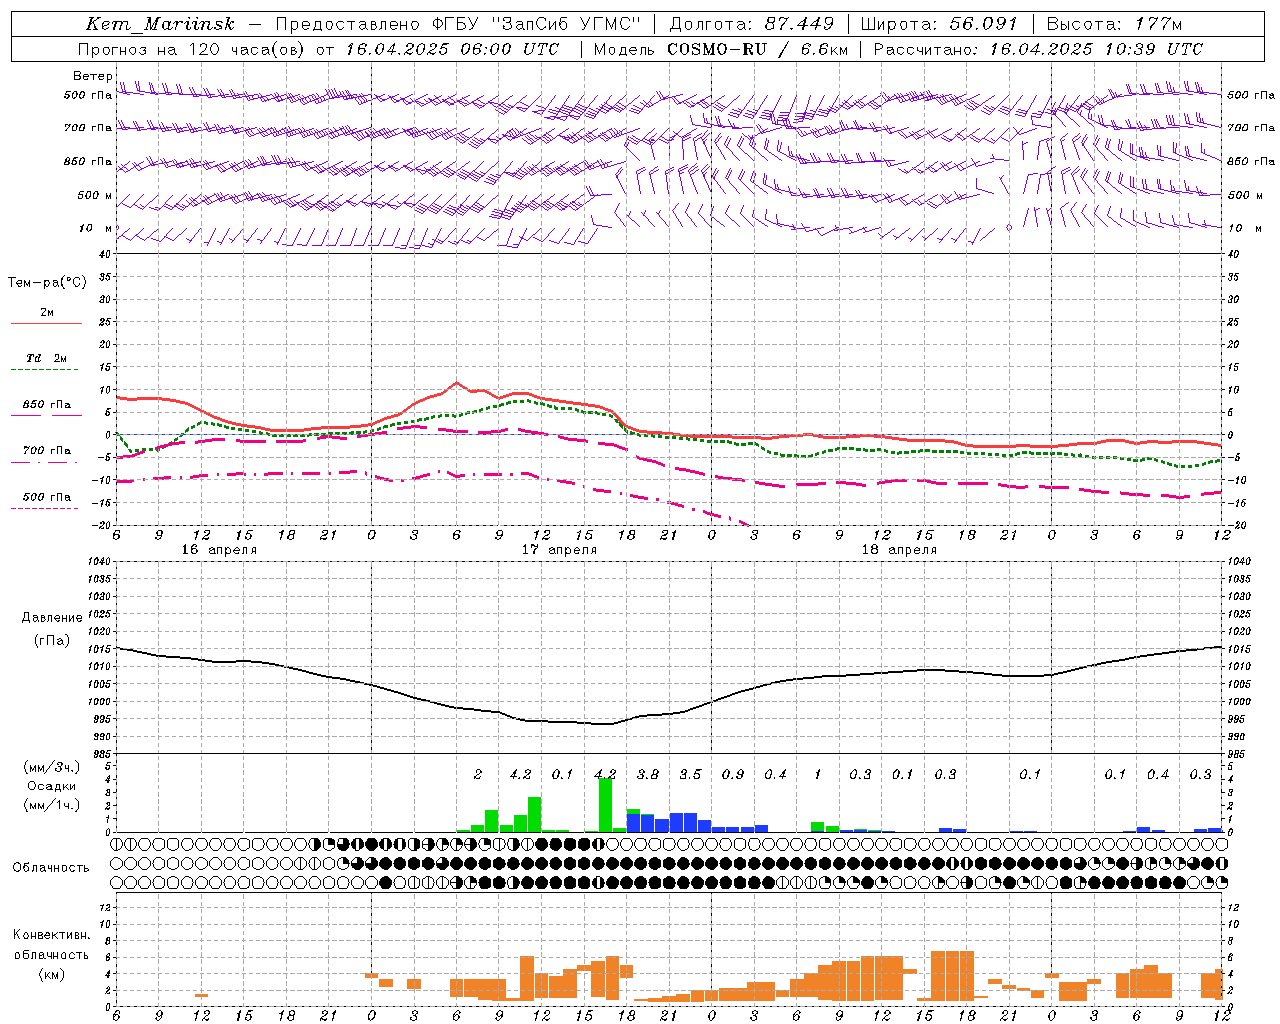
Task: Select the "17 апреля" date label
Action: (x=559, y=550)
